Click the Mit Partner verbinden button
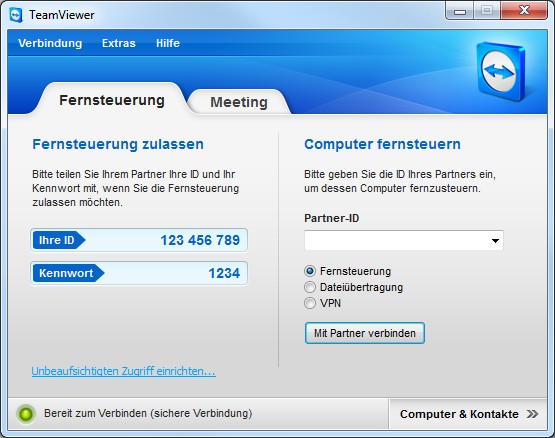Image resolution: width=555 pixels, height=438 pixels. tap(365, 333)
